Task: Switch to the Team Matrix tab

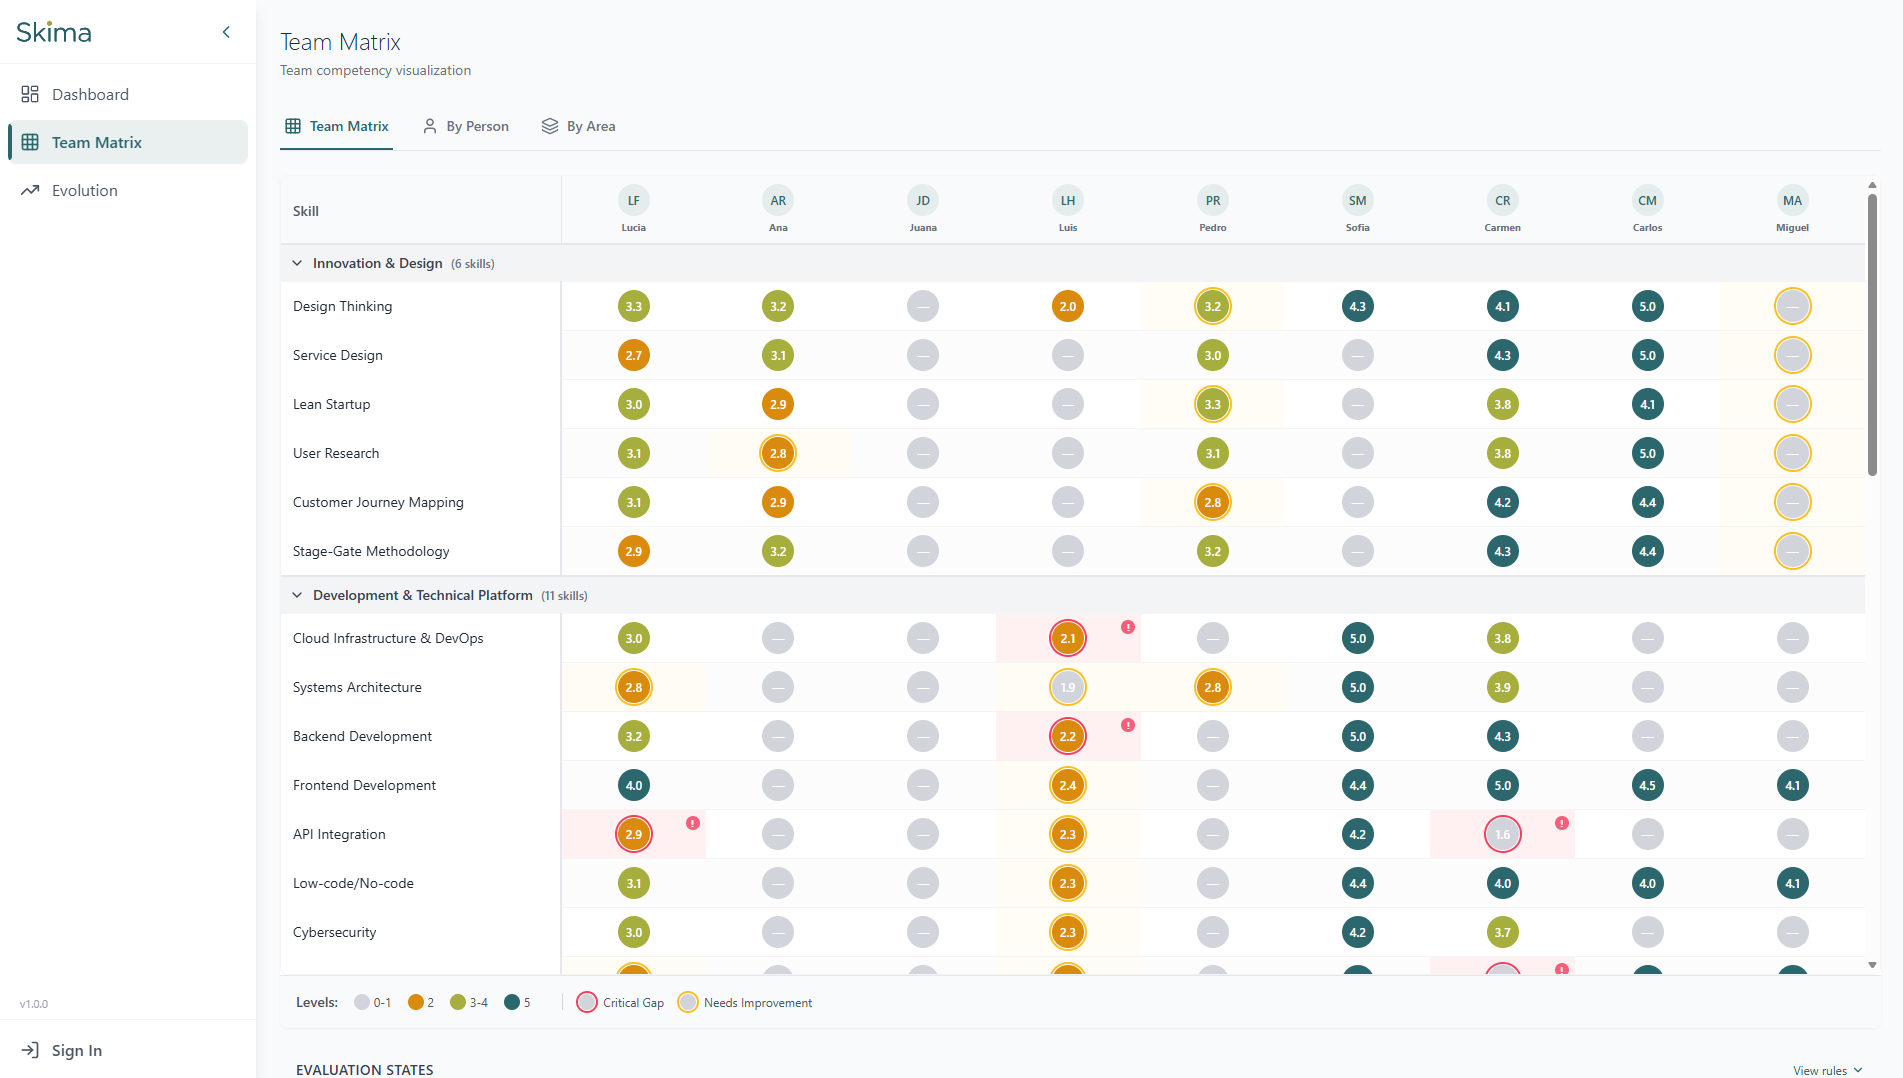Action: pos(336,126)
